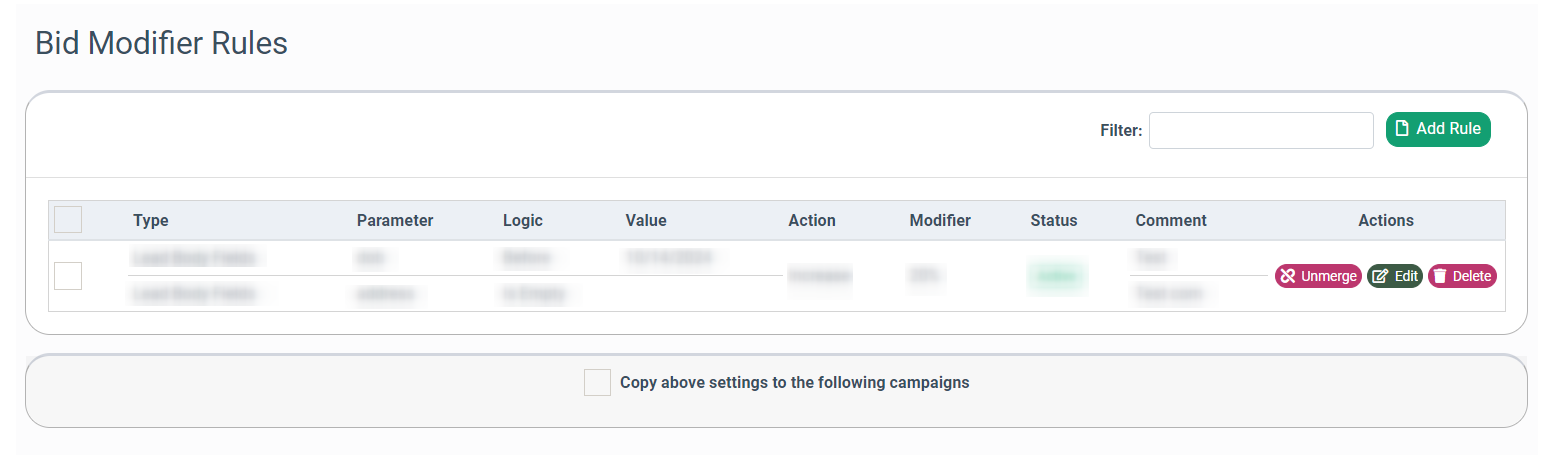Sort by the Parameter column header
The image size is (1549, 455).
(x=395, y=220)
